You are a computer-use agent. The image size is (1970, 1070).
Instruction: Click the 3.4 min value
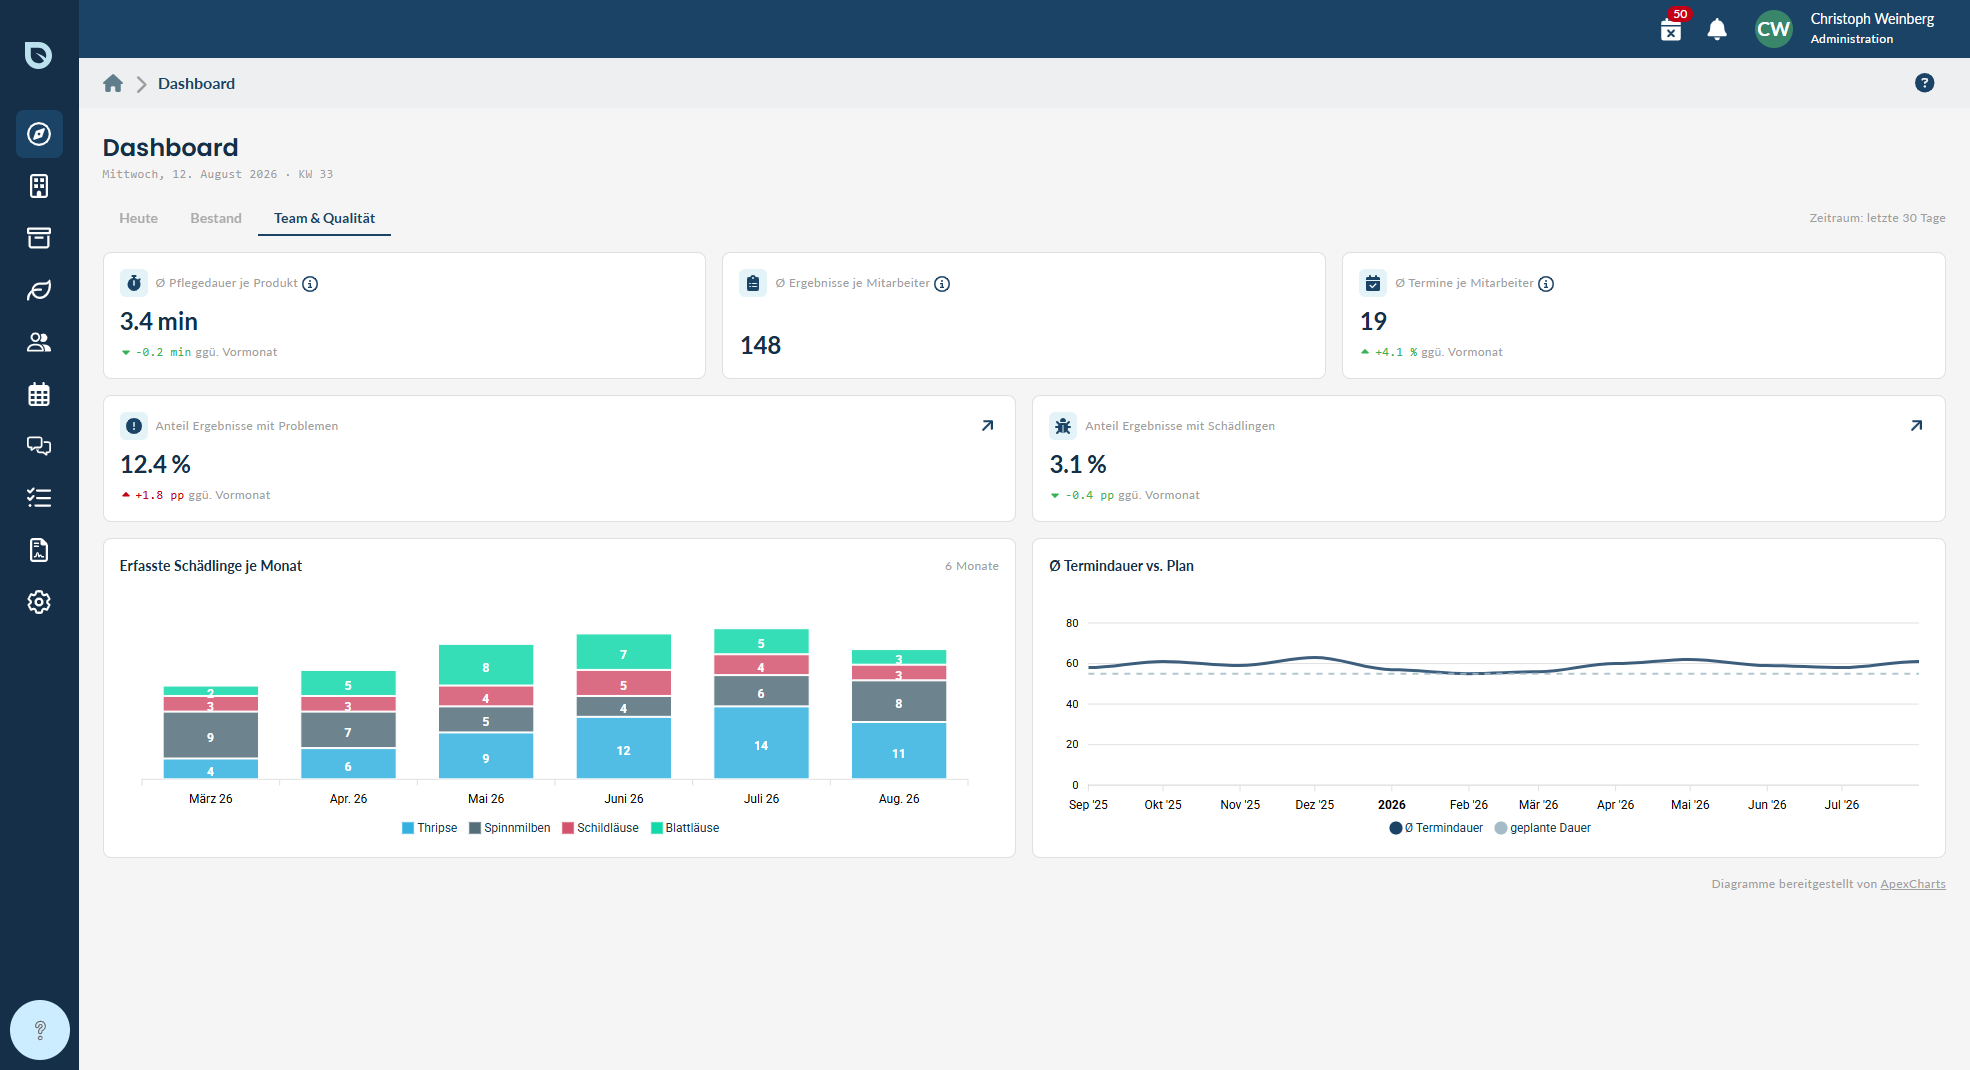(159, 322)
